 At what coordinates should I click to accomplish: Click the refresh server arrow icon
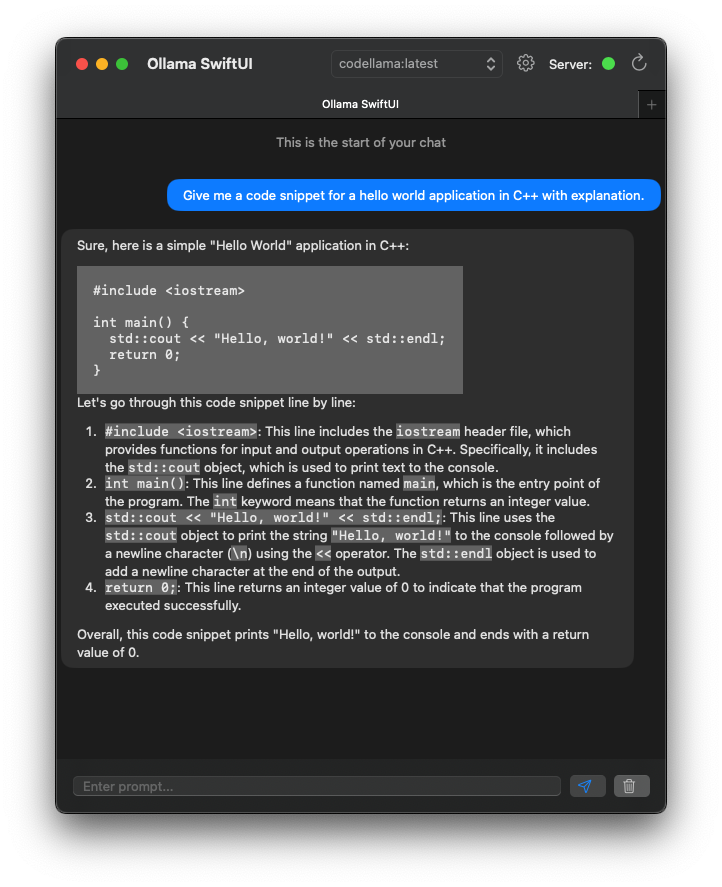pos(639,63)
